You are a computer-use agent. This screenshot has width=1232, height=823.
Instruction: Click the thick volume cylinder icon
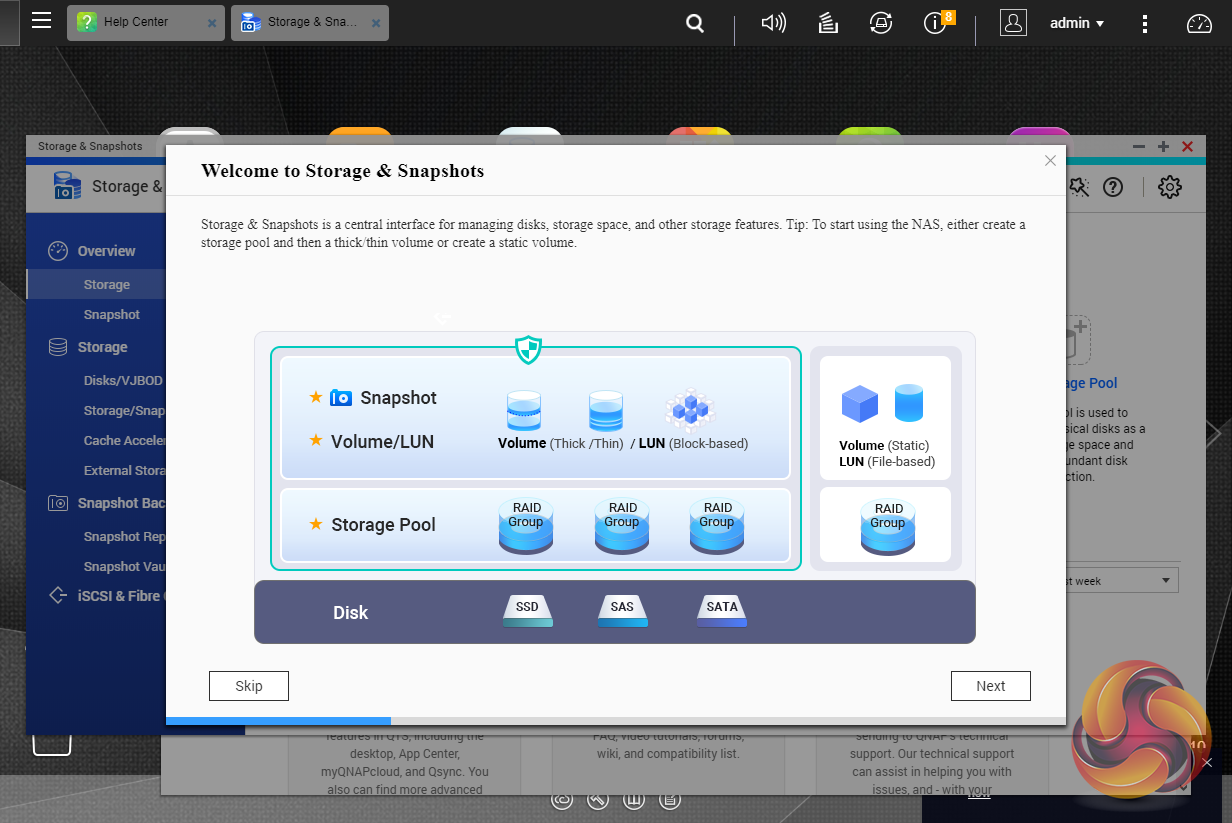tap(524, 410)
